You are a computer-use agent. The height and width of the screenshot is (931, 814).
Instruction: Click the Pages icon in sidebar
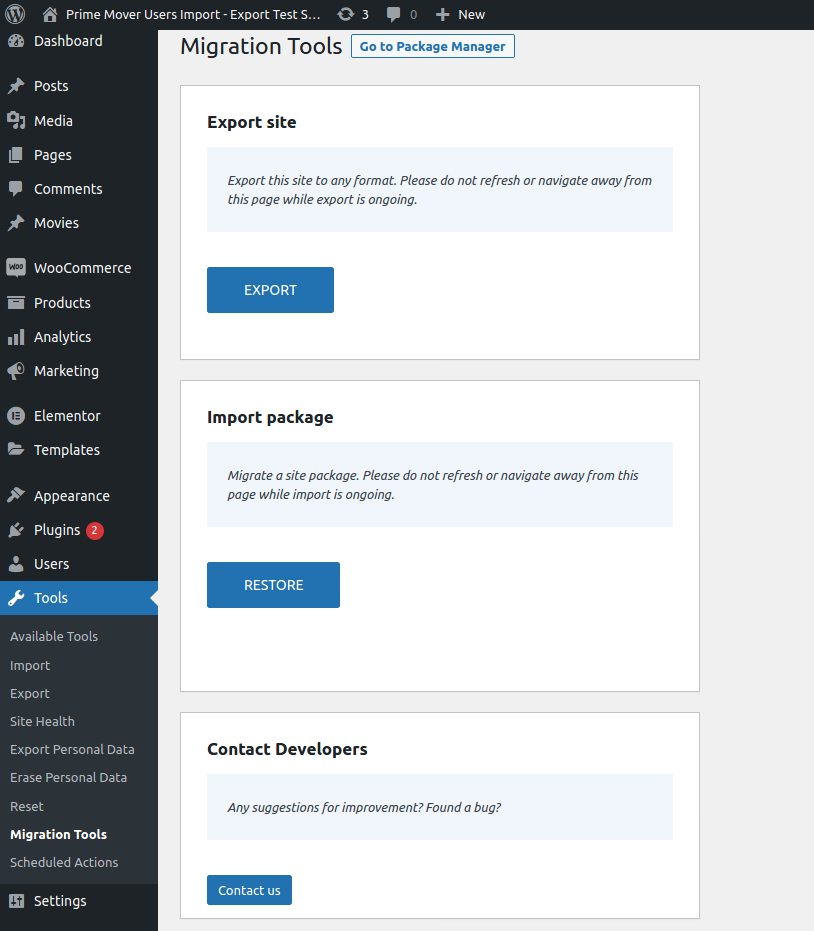point(16,155)
